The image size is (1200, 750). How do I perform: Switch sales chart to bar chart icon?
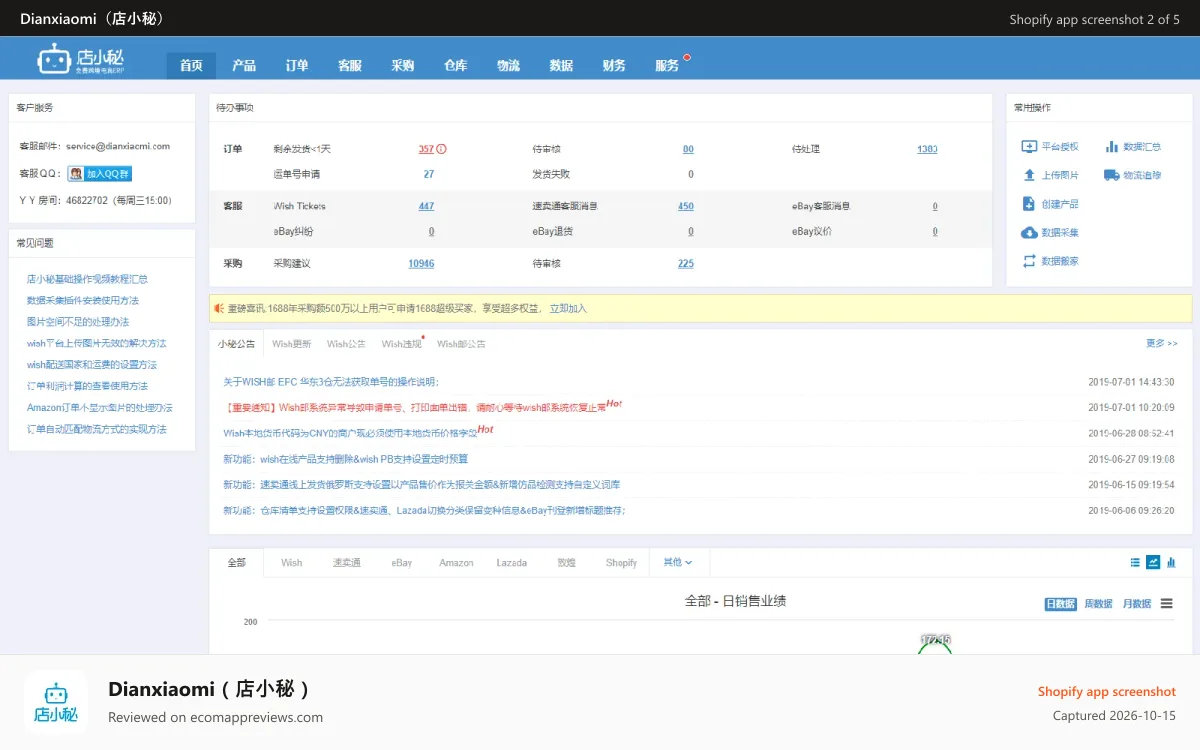(x=1171, y=562)
